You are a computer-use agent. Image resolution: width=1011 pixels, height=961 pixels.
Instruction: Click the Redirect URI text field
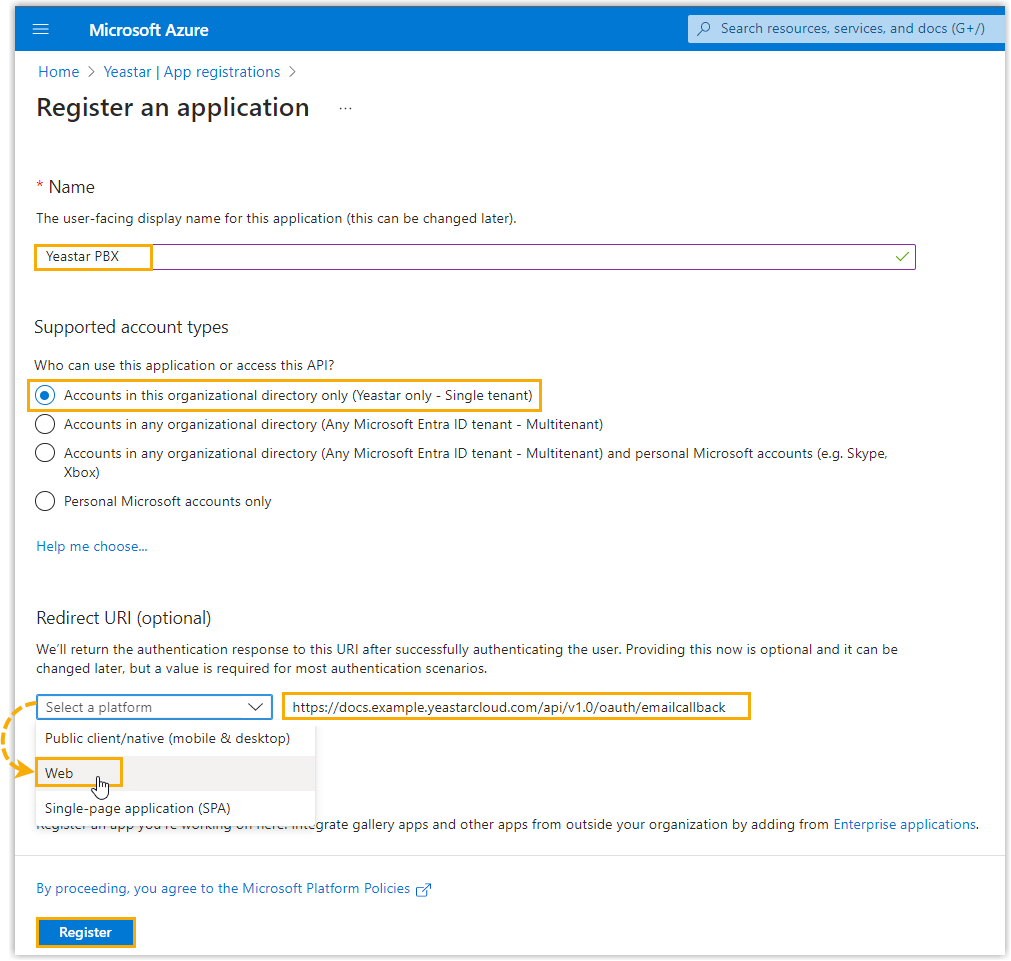pyautogui.click(x=516, y=707)
